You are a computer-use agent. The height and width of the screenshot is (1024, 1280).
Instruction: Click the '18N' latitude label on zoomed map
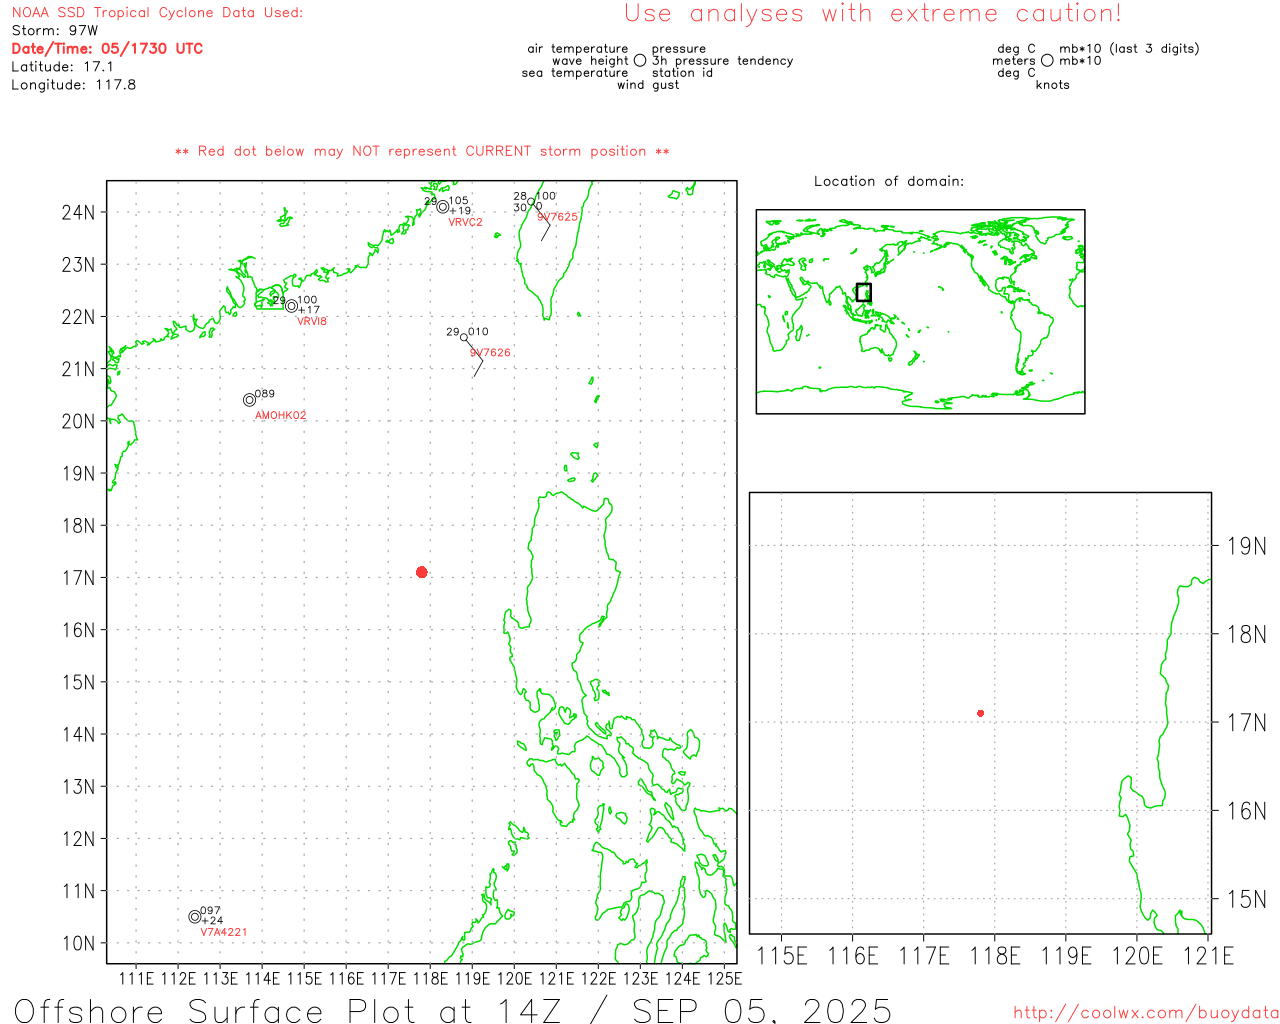pyautogui.click(x=1247, y=634)
